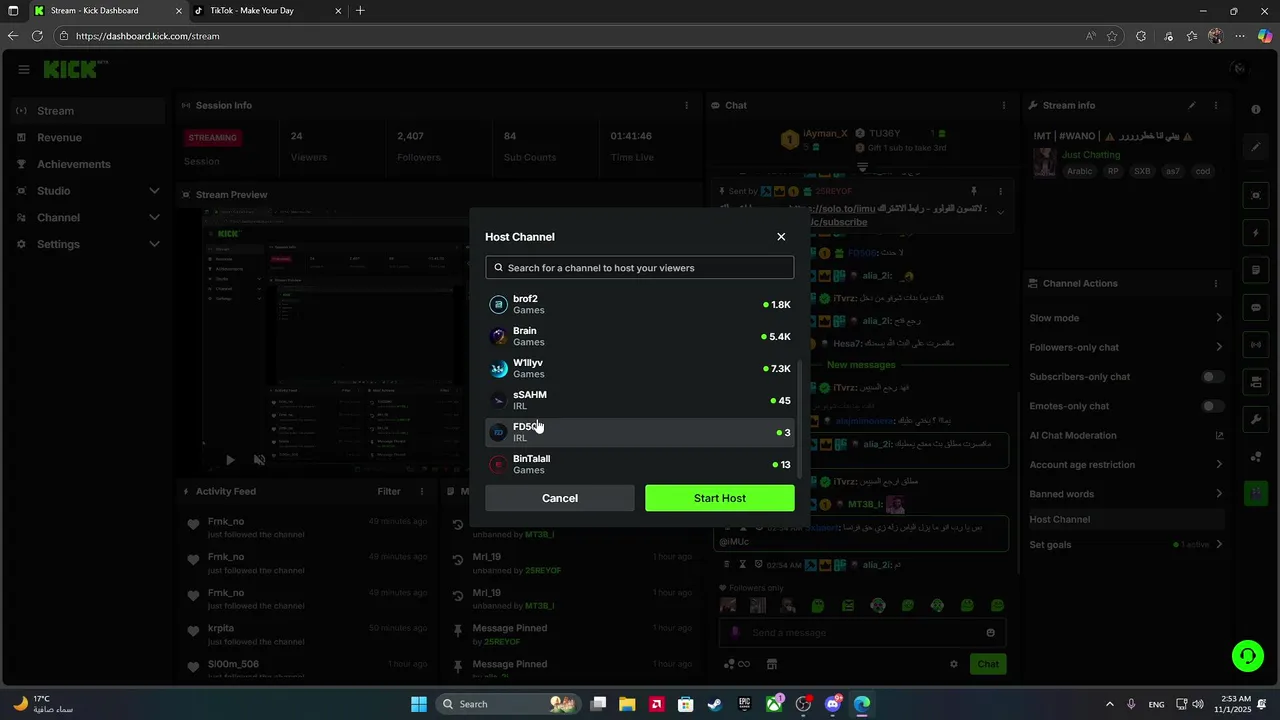
Task: Click the lightning bolt icon in right rail
Action: (x=1256, y=233)
